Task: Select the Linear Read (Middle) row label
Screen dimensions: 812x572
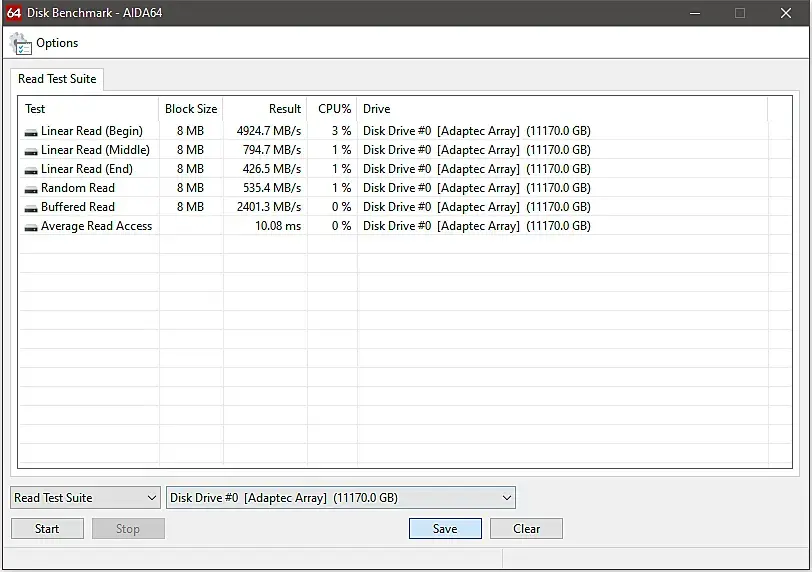Action: click(95, 150)
